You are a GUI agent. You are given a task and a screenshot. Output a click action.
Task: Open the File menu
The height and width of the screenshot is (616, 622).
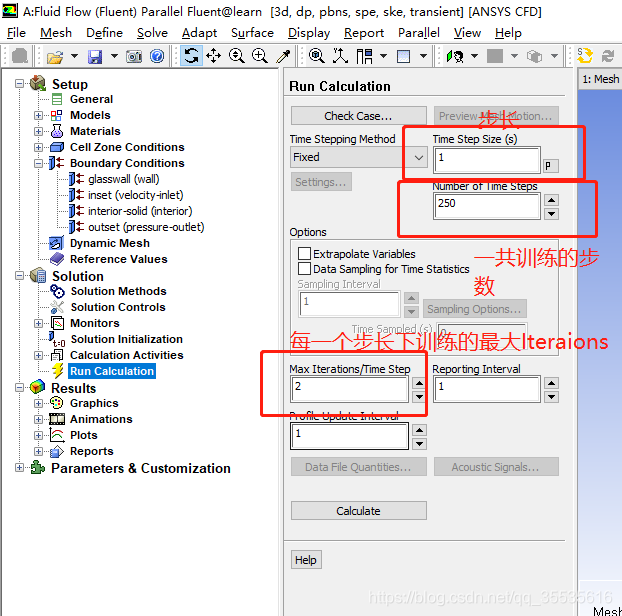[16, 33]
